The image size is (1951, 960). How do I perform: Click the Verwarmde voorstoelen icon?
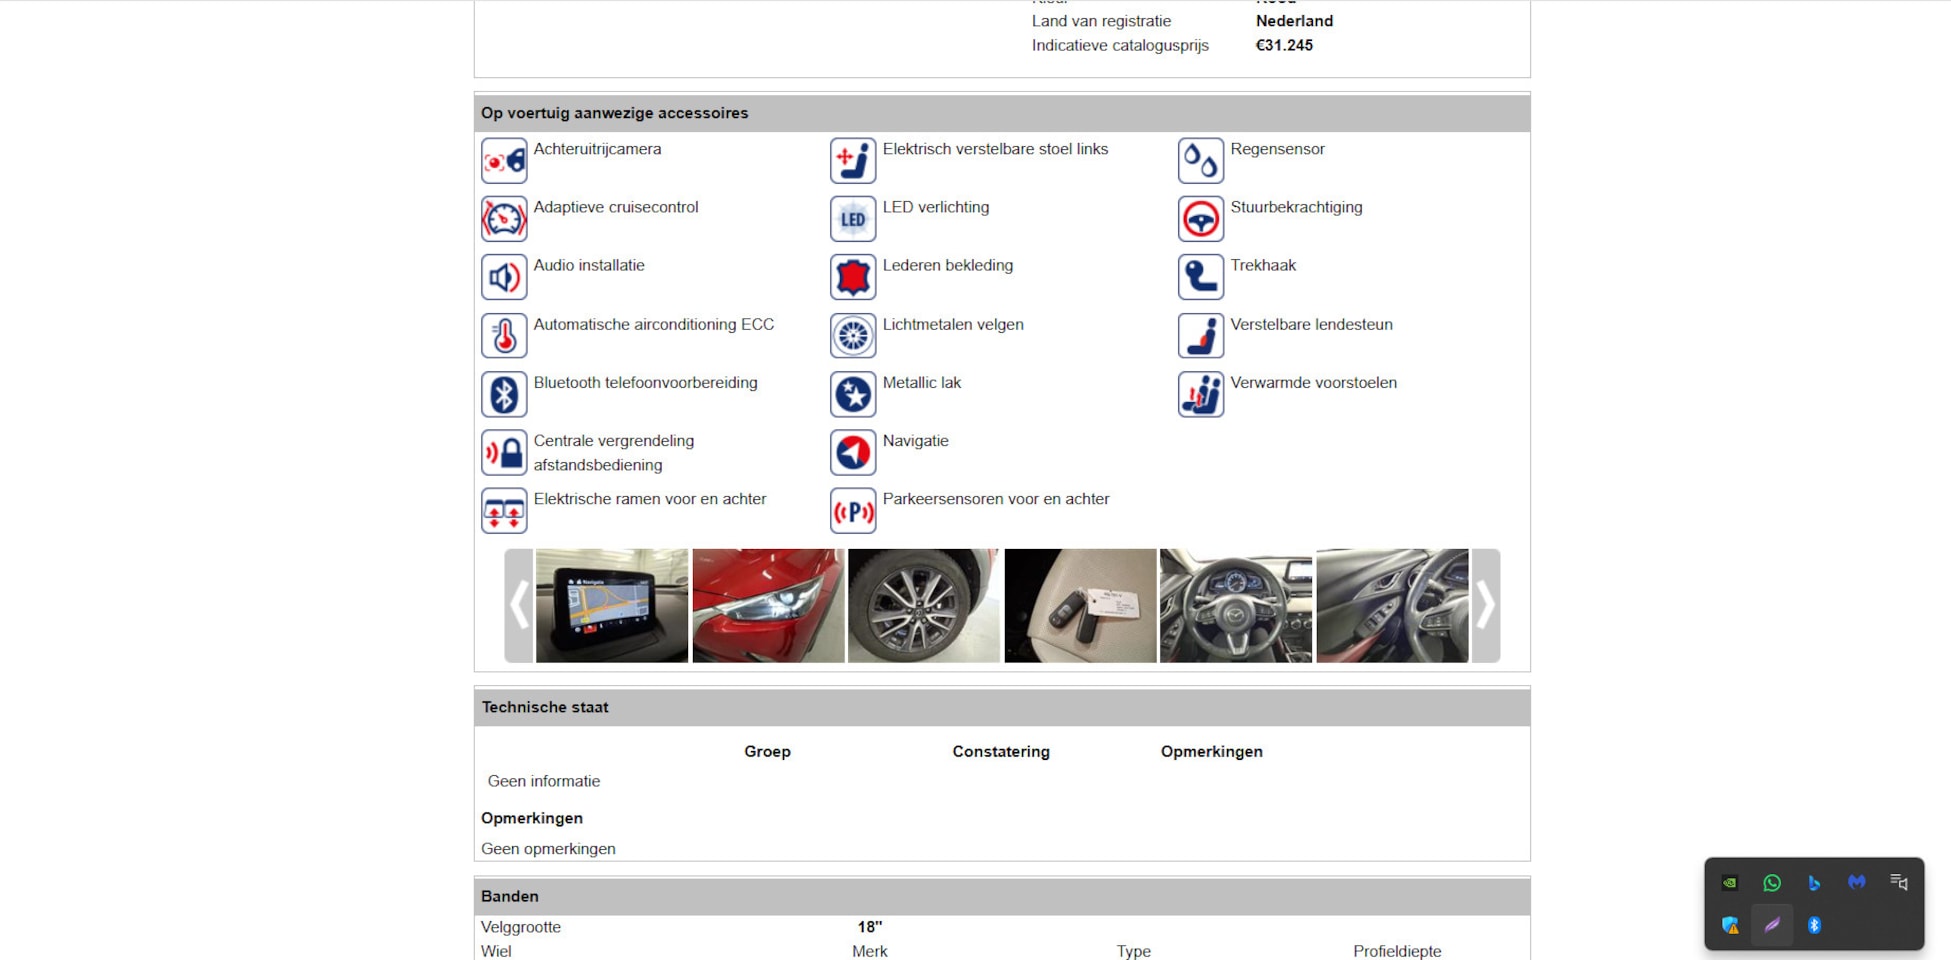tap(1200, 394)
